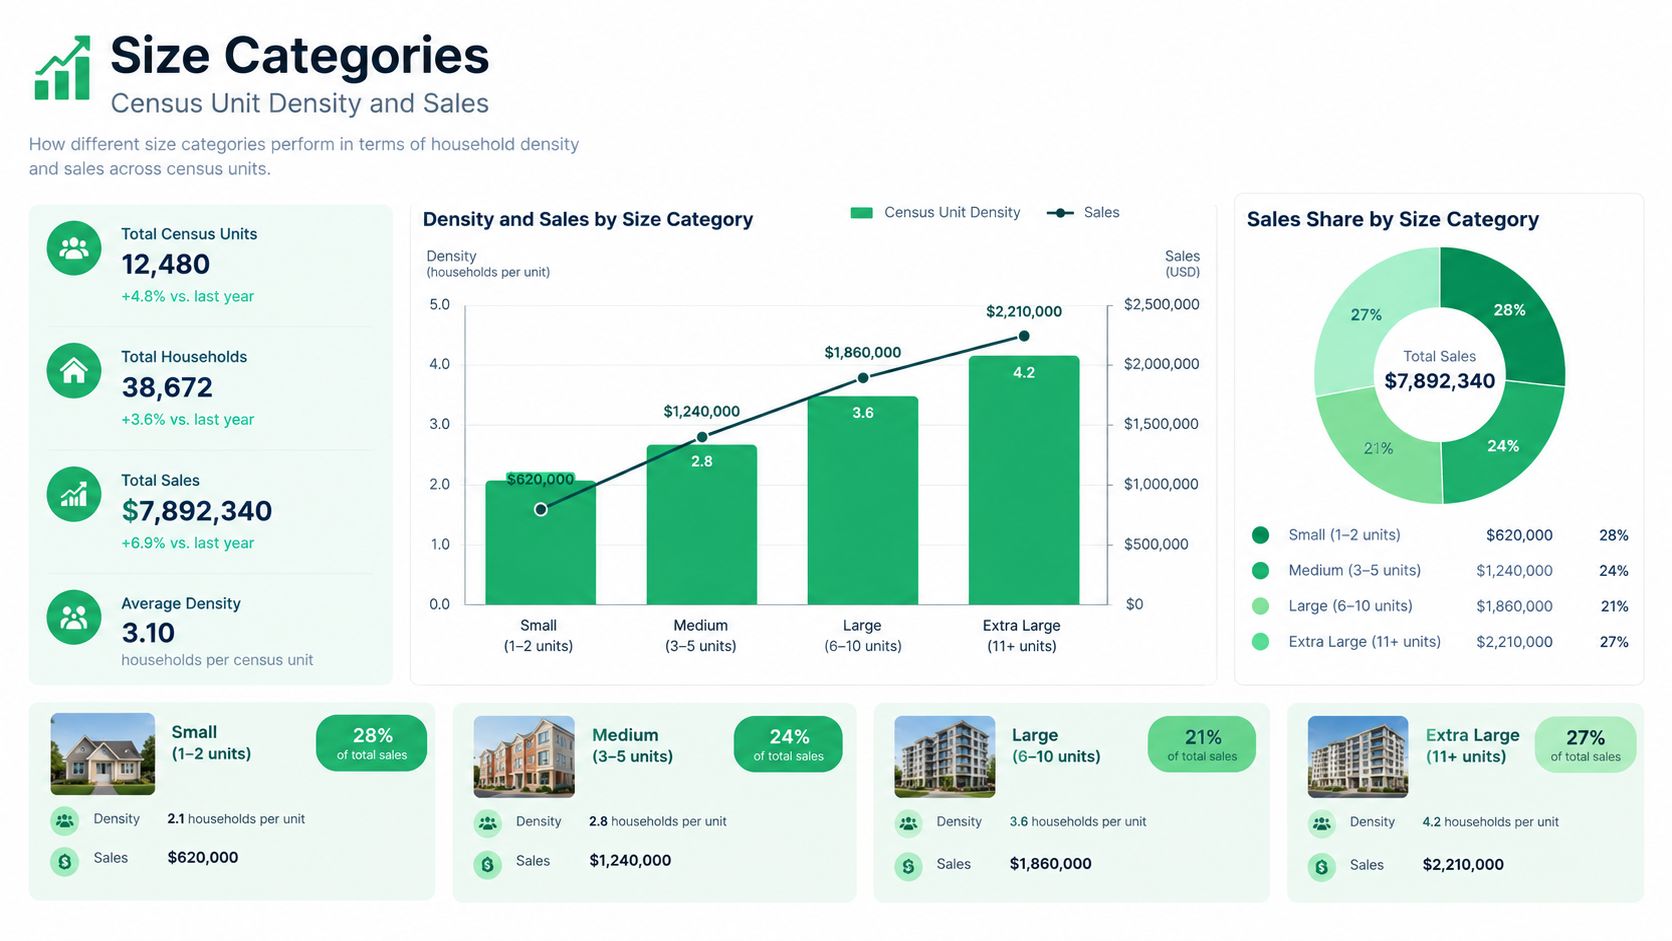Click the Total Households house icon
The image size is (1672, 941).
(74, 371)
